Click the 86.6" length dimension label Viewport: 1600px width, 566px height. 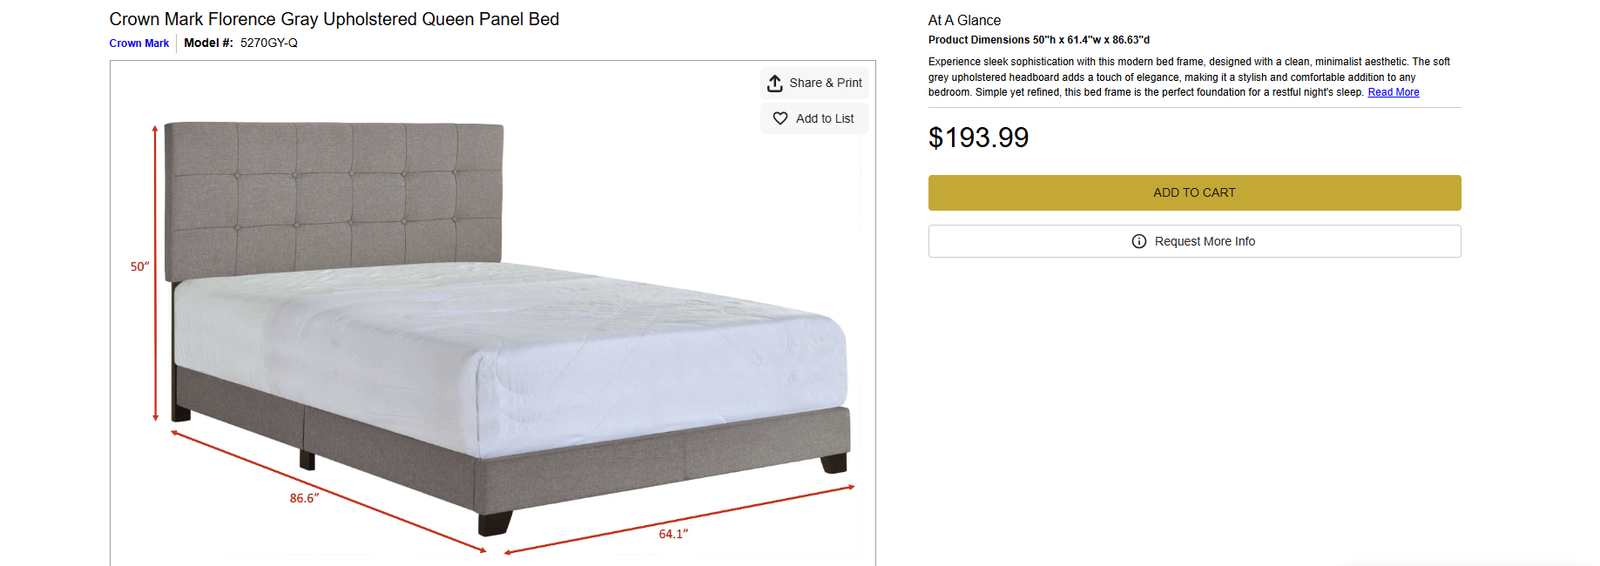tap(304, 498)
